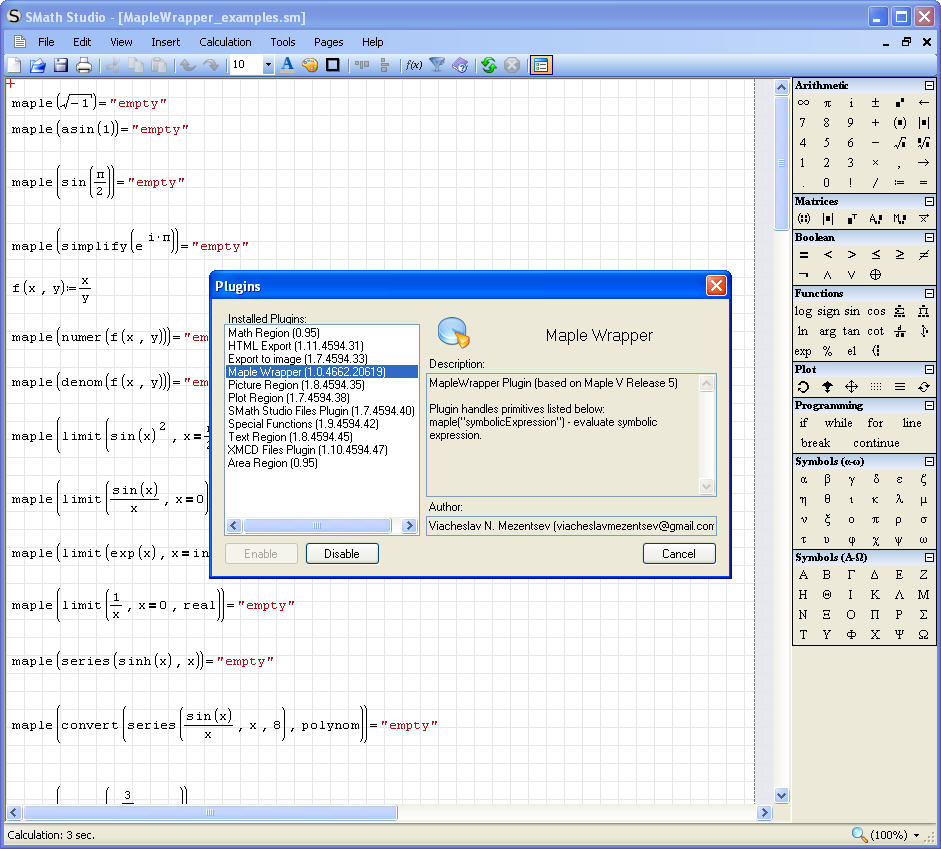Select XMCD Files Plugin in the list

pyautogui.click(x=307, y=450)
